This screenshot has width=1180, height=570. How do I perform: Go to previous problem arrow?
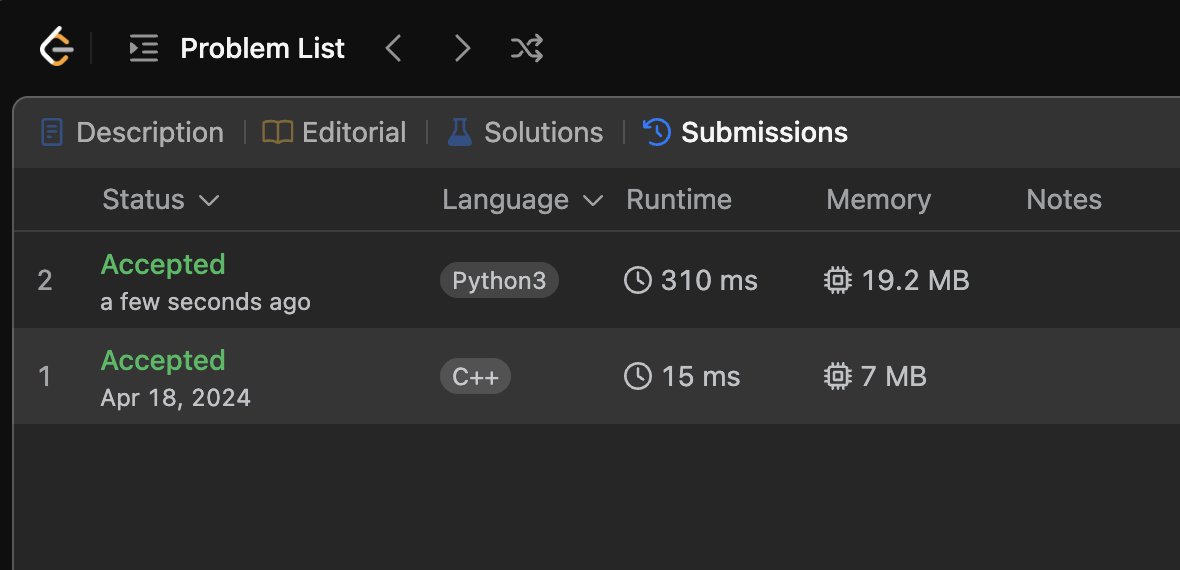pos(393,48)
